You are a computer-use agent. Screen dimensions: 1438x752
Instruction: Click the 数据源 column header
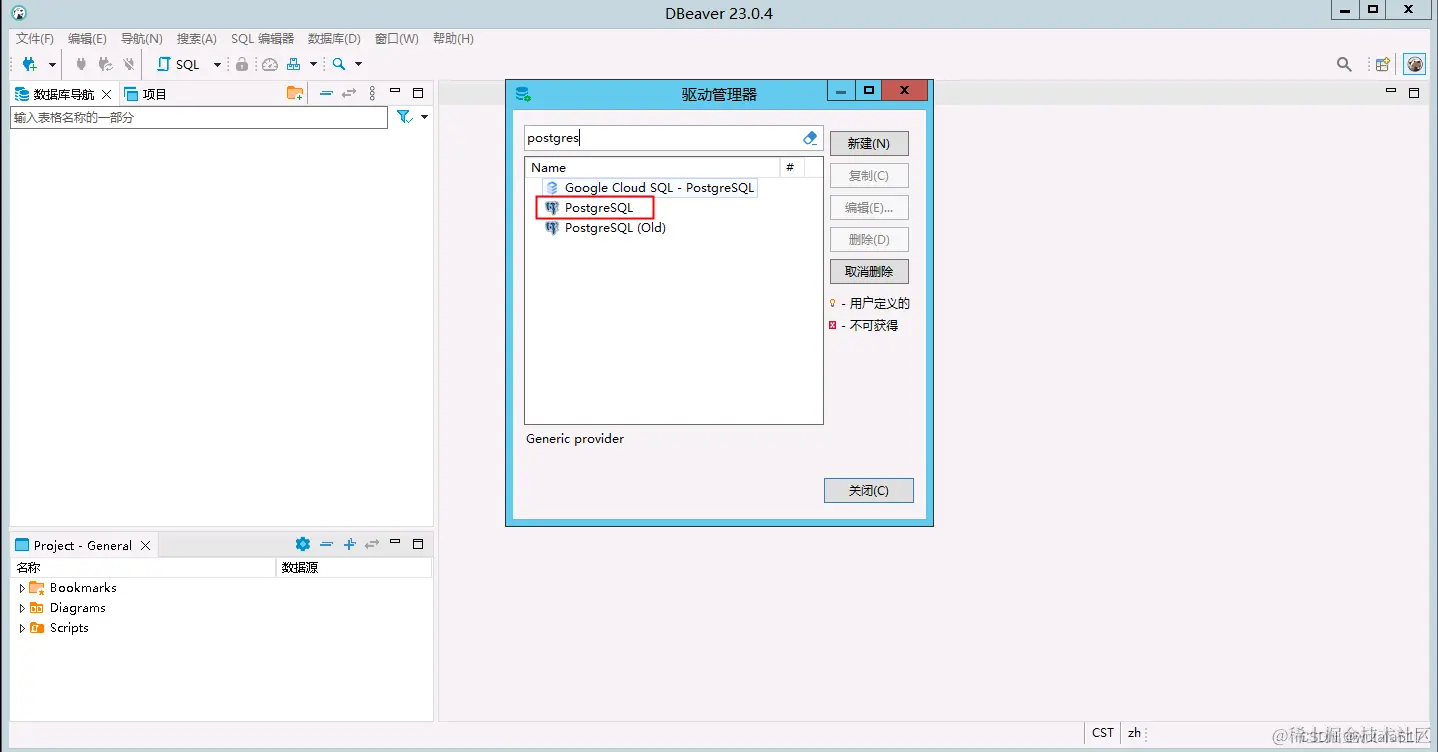354,567
